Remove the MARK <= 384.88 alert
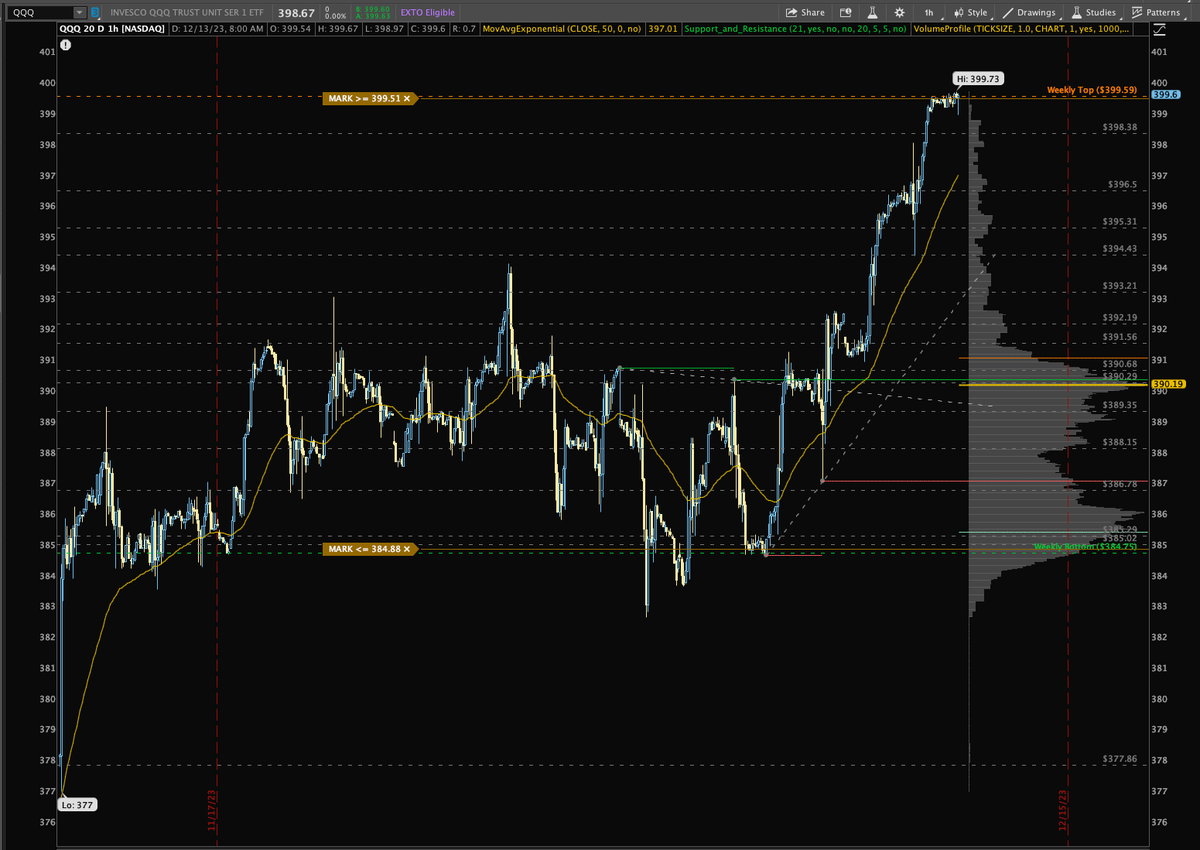This screenshot has width=1200, height=850. (406, 549)
